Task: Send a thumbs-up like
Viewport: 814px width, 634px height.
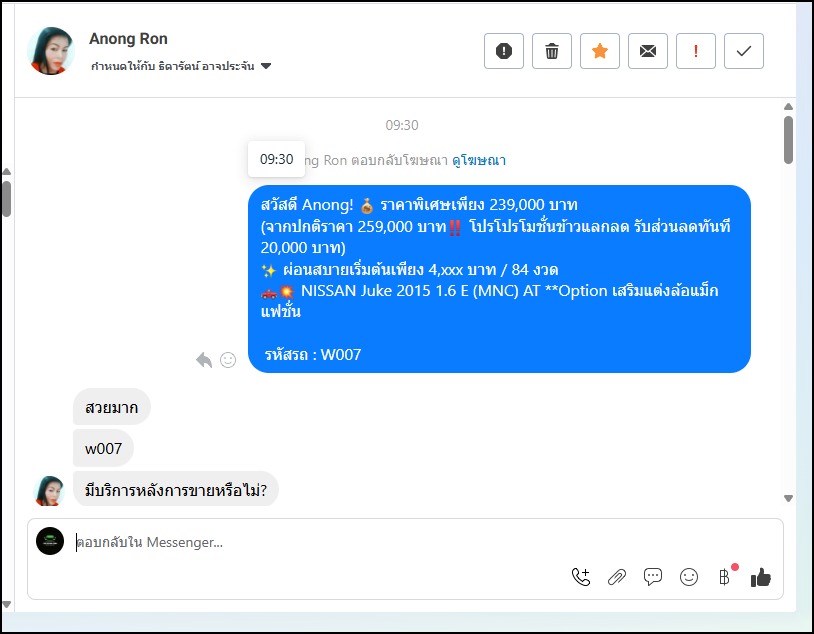Action: click(x=761, y=577)
